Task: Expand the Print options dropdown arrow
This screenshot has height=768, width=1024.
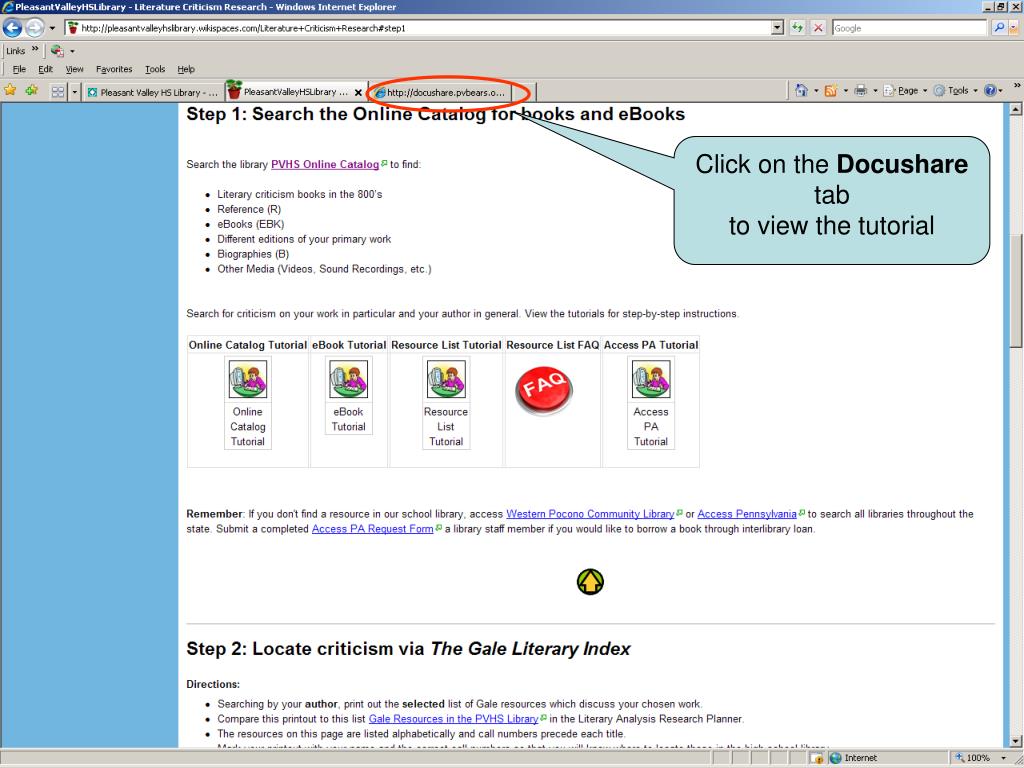Action: (875, 91)
